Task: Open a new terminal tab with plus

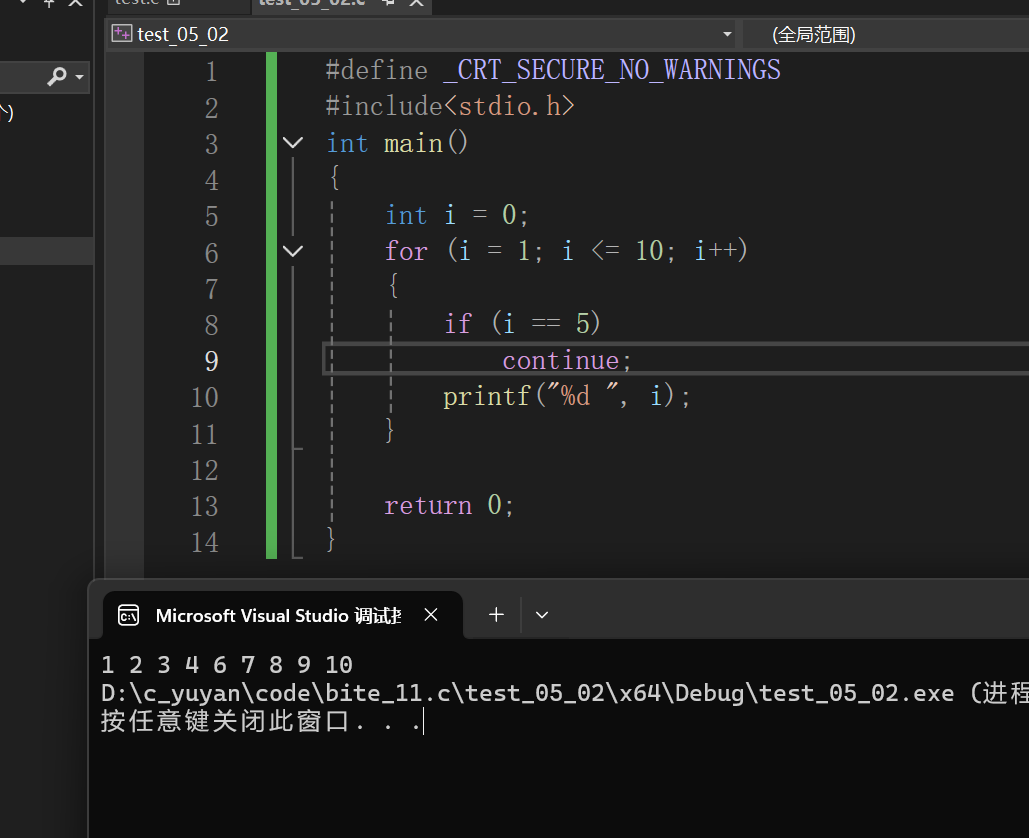Action: coord(497,615)
